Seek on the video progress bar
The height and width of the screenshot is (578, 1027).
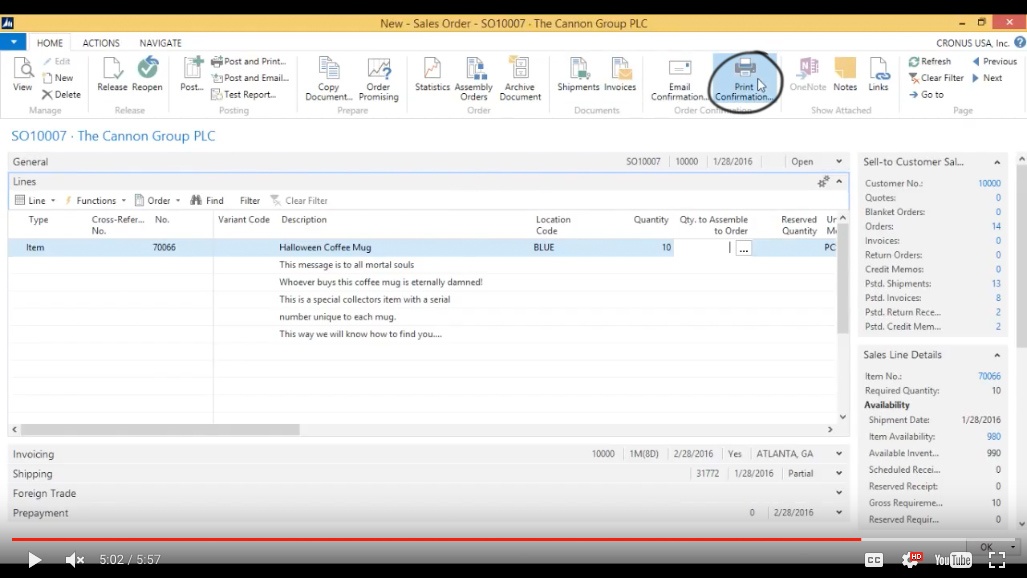tap(514, 539)
